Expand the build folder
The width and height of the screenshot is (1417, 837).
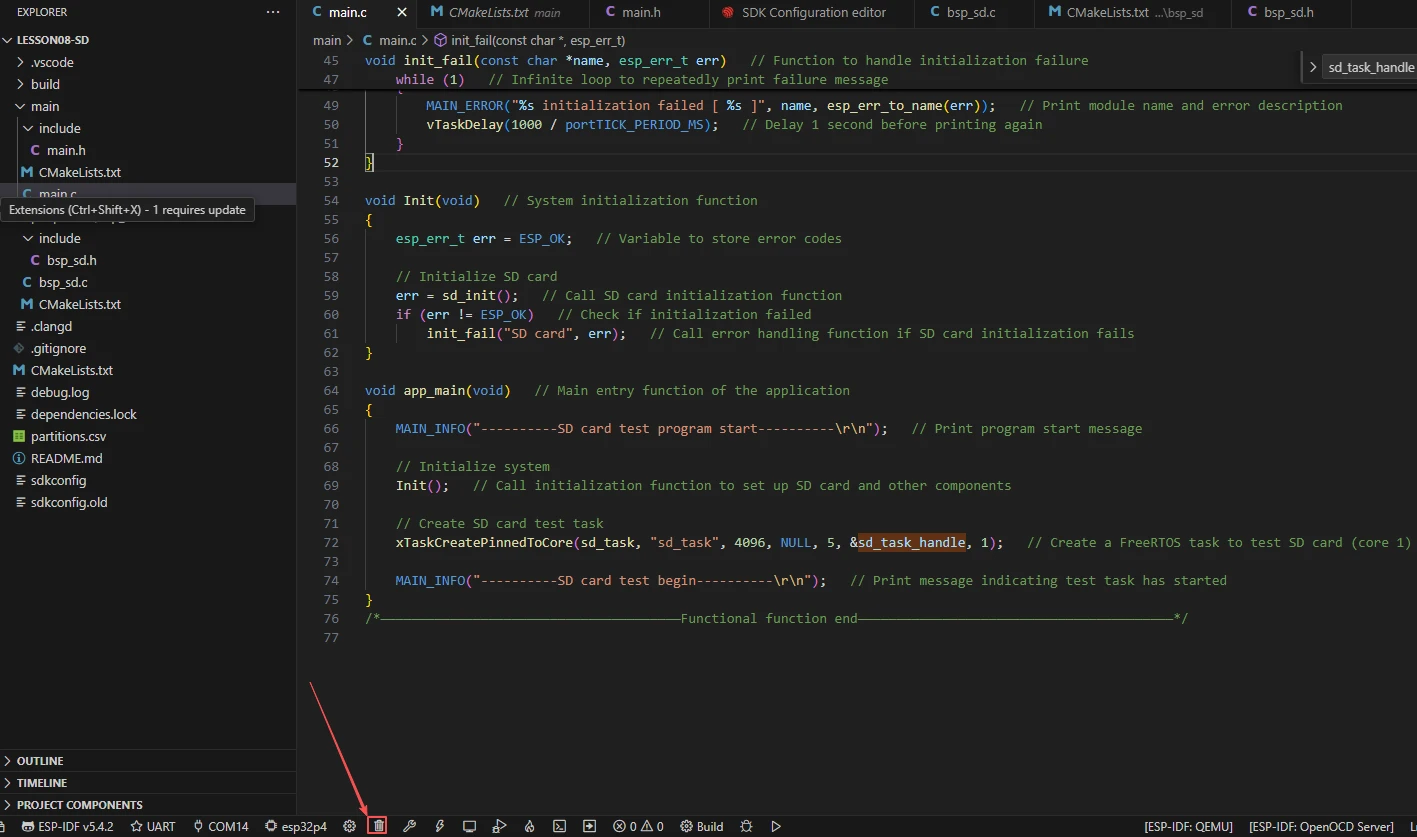45,84
